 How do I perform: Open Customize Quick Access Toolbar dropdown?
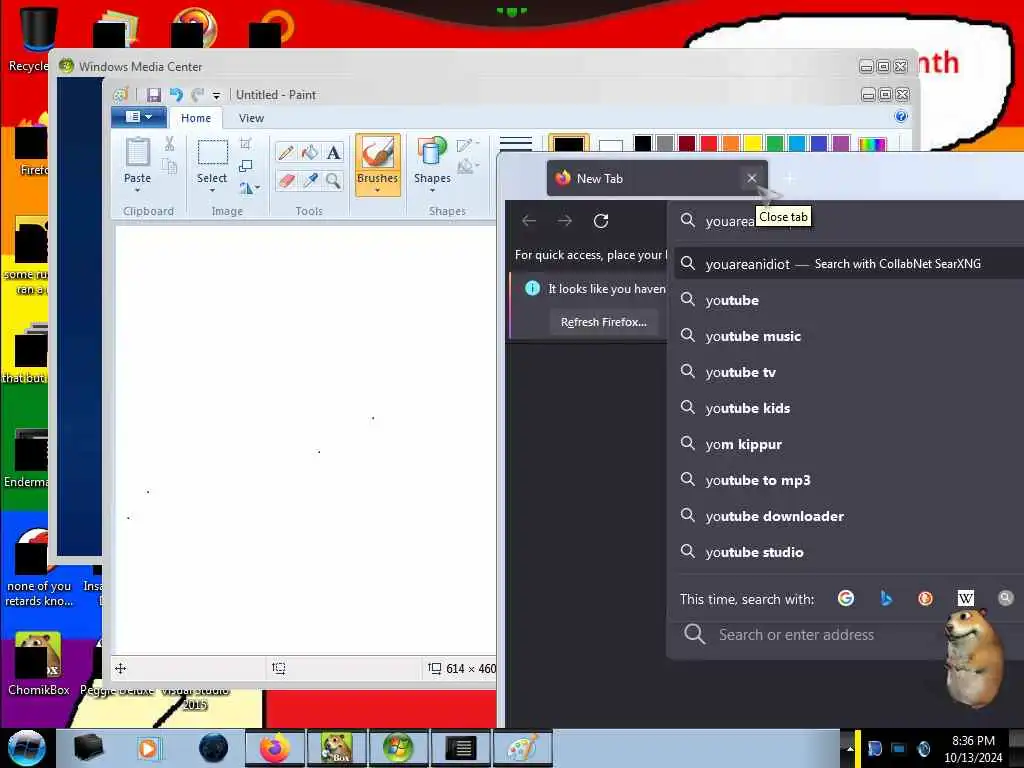(216, 95)
